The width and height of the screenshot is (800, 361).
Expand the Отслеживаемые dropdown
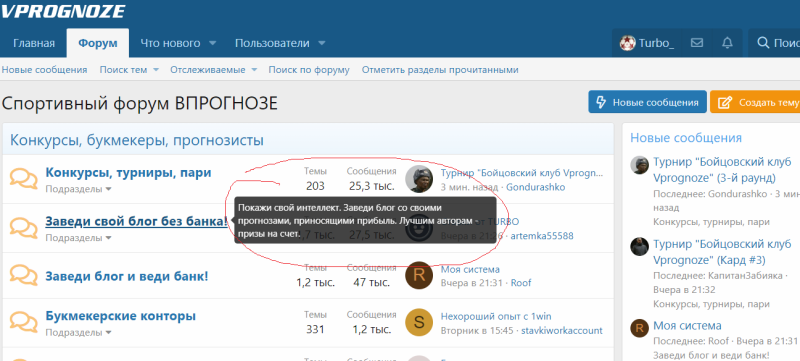click(254, 70)
